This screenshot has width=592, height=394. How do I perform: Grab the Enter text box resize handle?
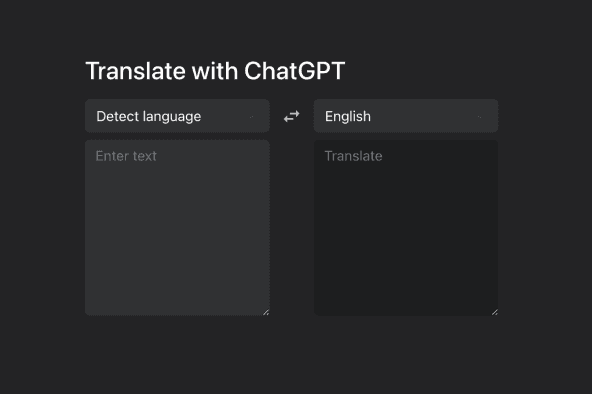[x=266, y=312]
